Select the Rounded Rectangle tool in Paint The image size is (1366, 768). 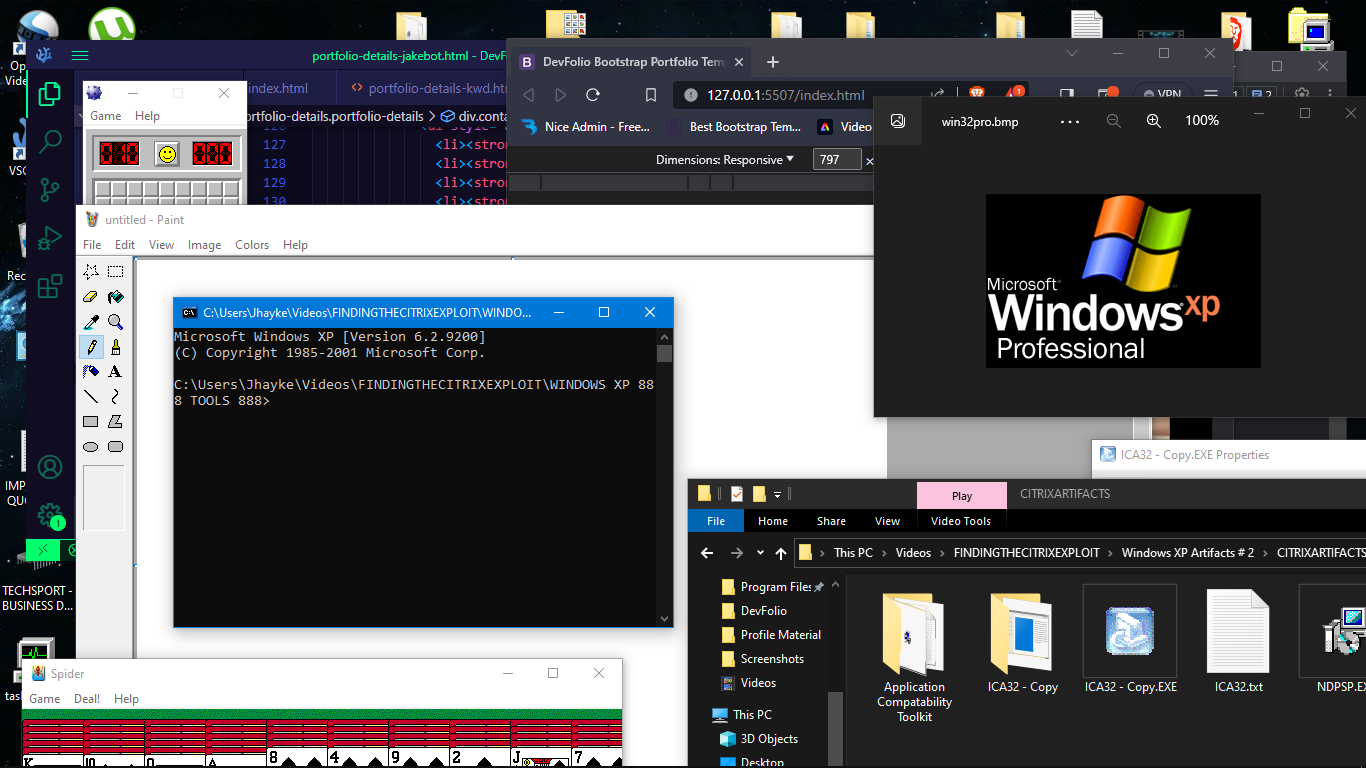116,447
